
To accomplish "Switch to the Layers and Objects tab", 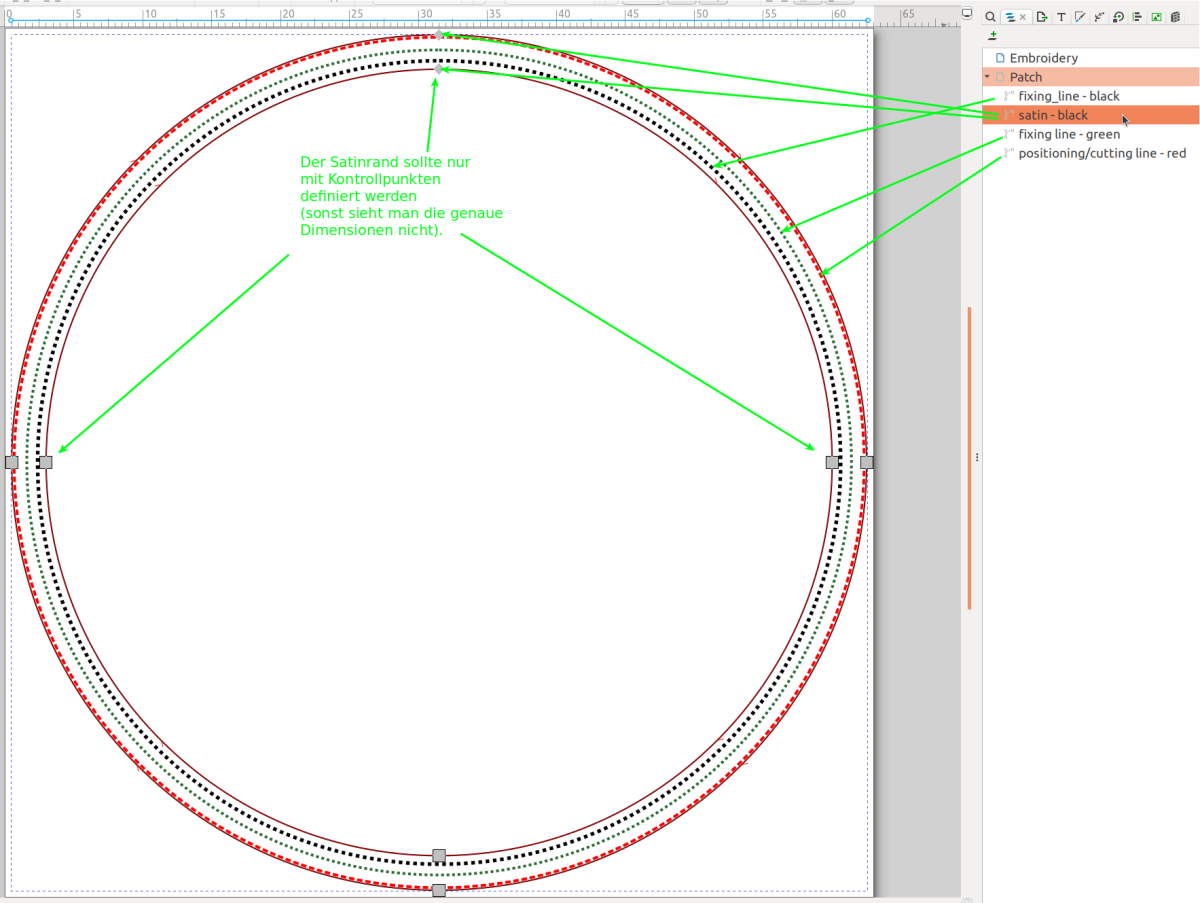I will click(x=1010, y=16).
